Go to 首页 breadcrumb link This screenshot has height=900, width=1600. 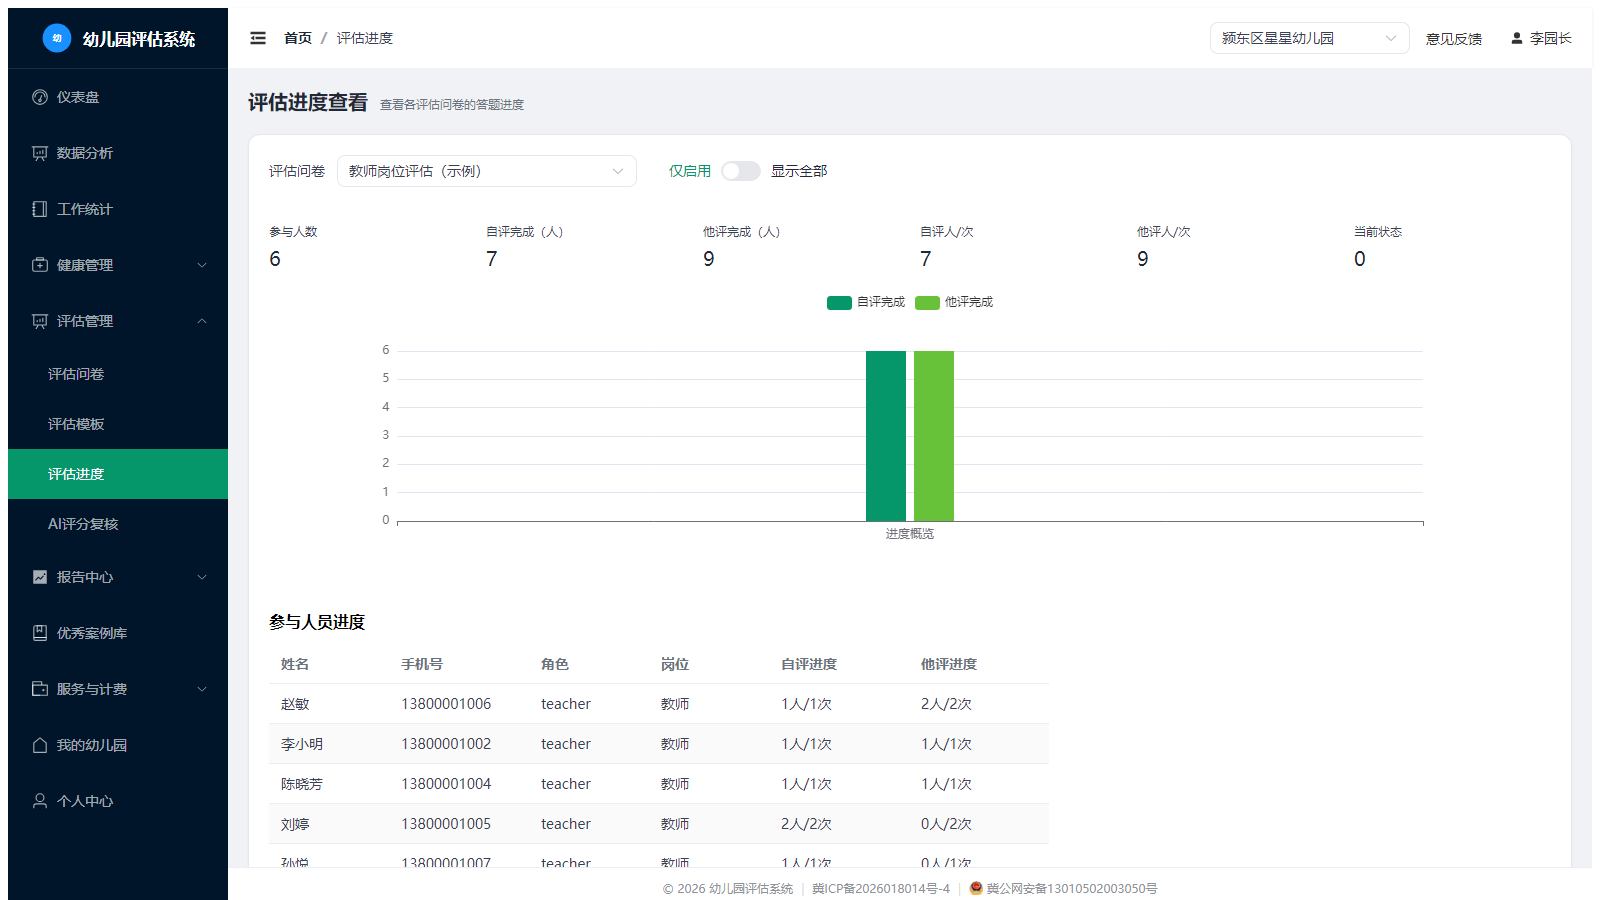click(x=298, y=38)
